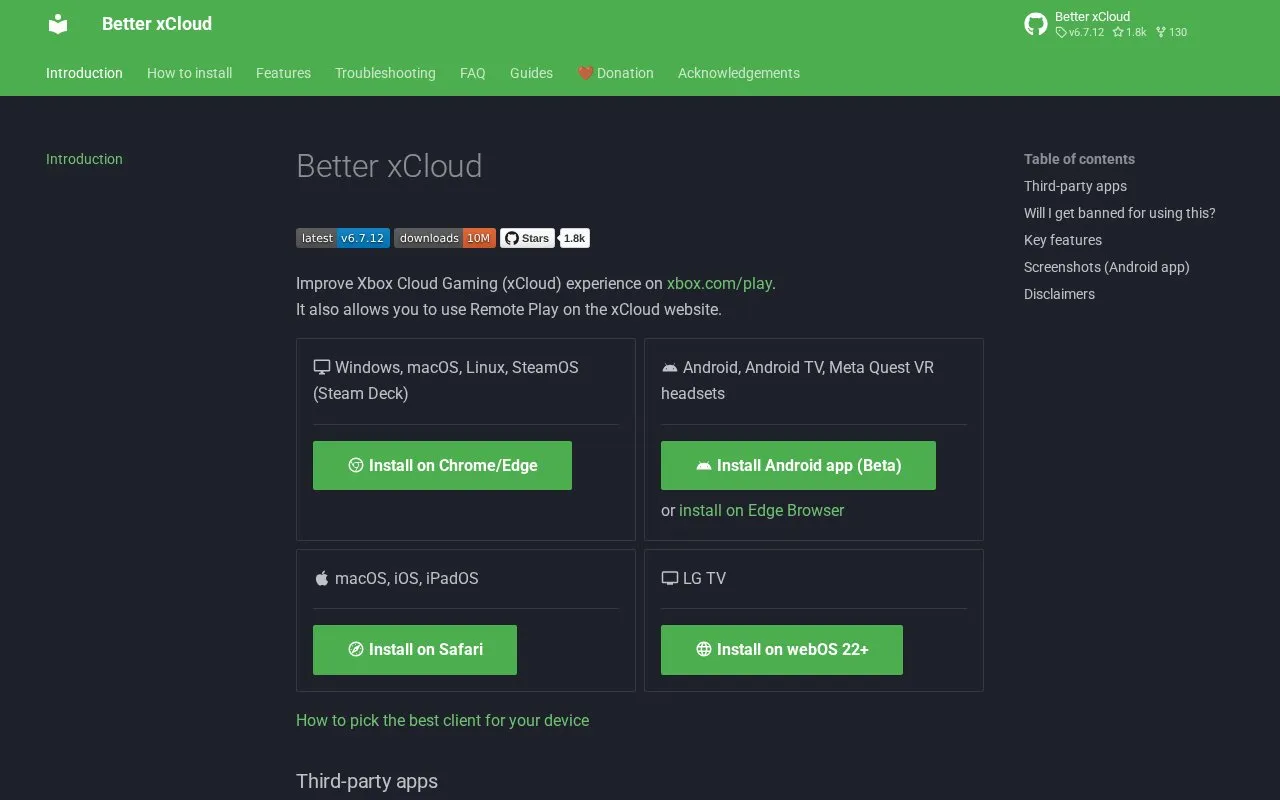This screenshot has height=800, width=1280.
Task: Open the Acknowledgements tab
Action: pos(739,73)
